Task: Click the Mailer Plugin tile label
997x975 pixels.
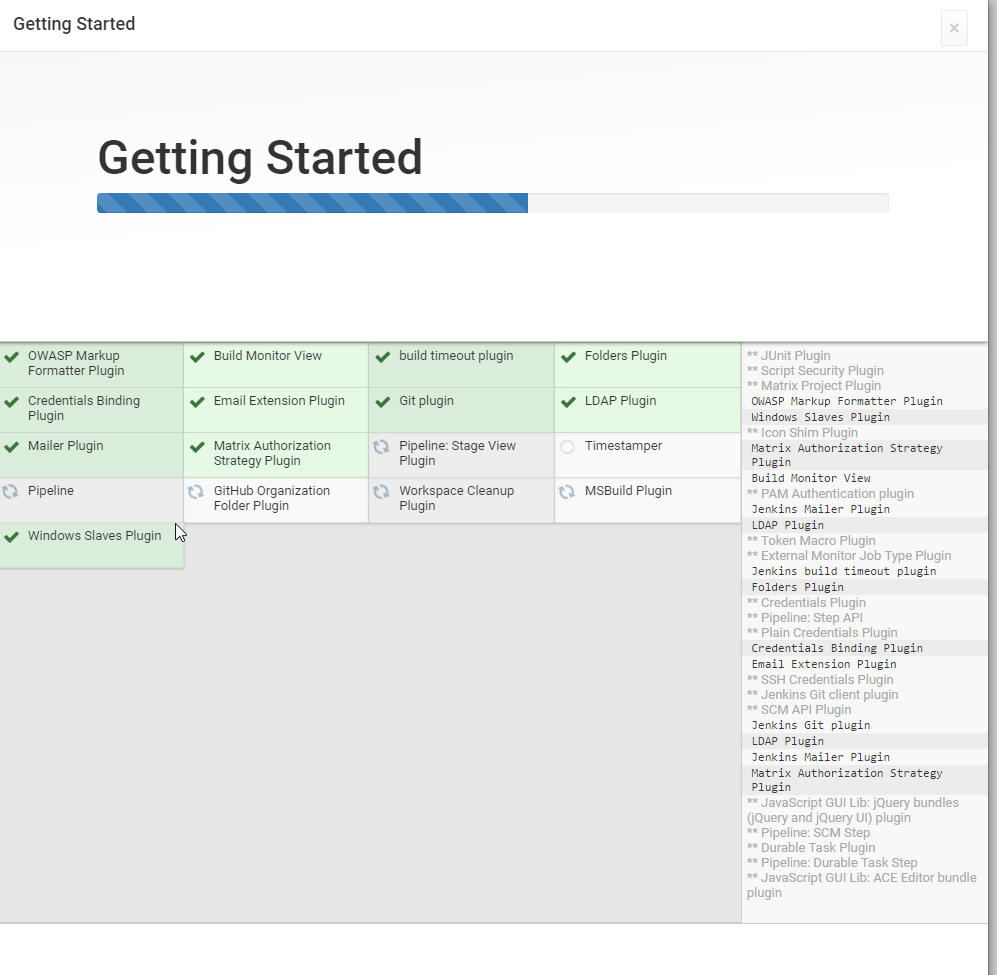Action: (x=65, y=446)
